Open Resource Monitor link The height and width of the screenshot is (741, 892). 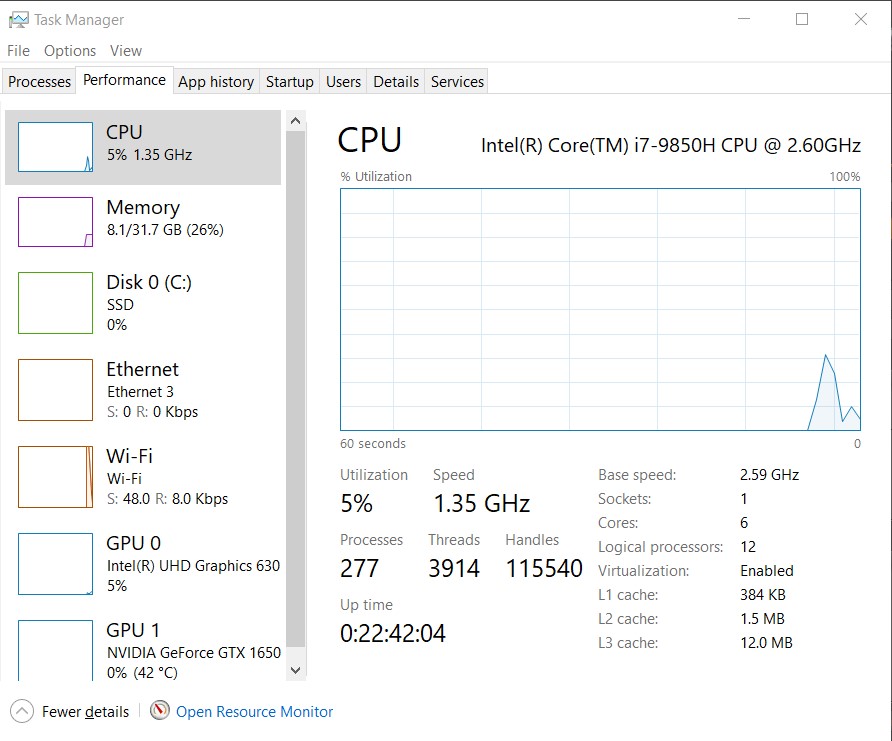coord(254,712)
